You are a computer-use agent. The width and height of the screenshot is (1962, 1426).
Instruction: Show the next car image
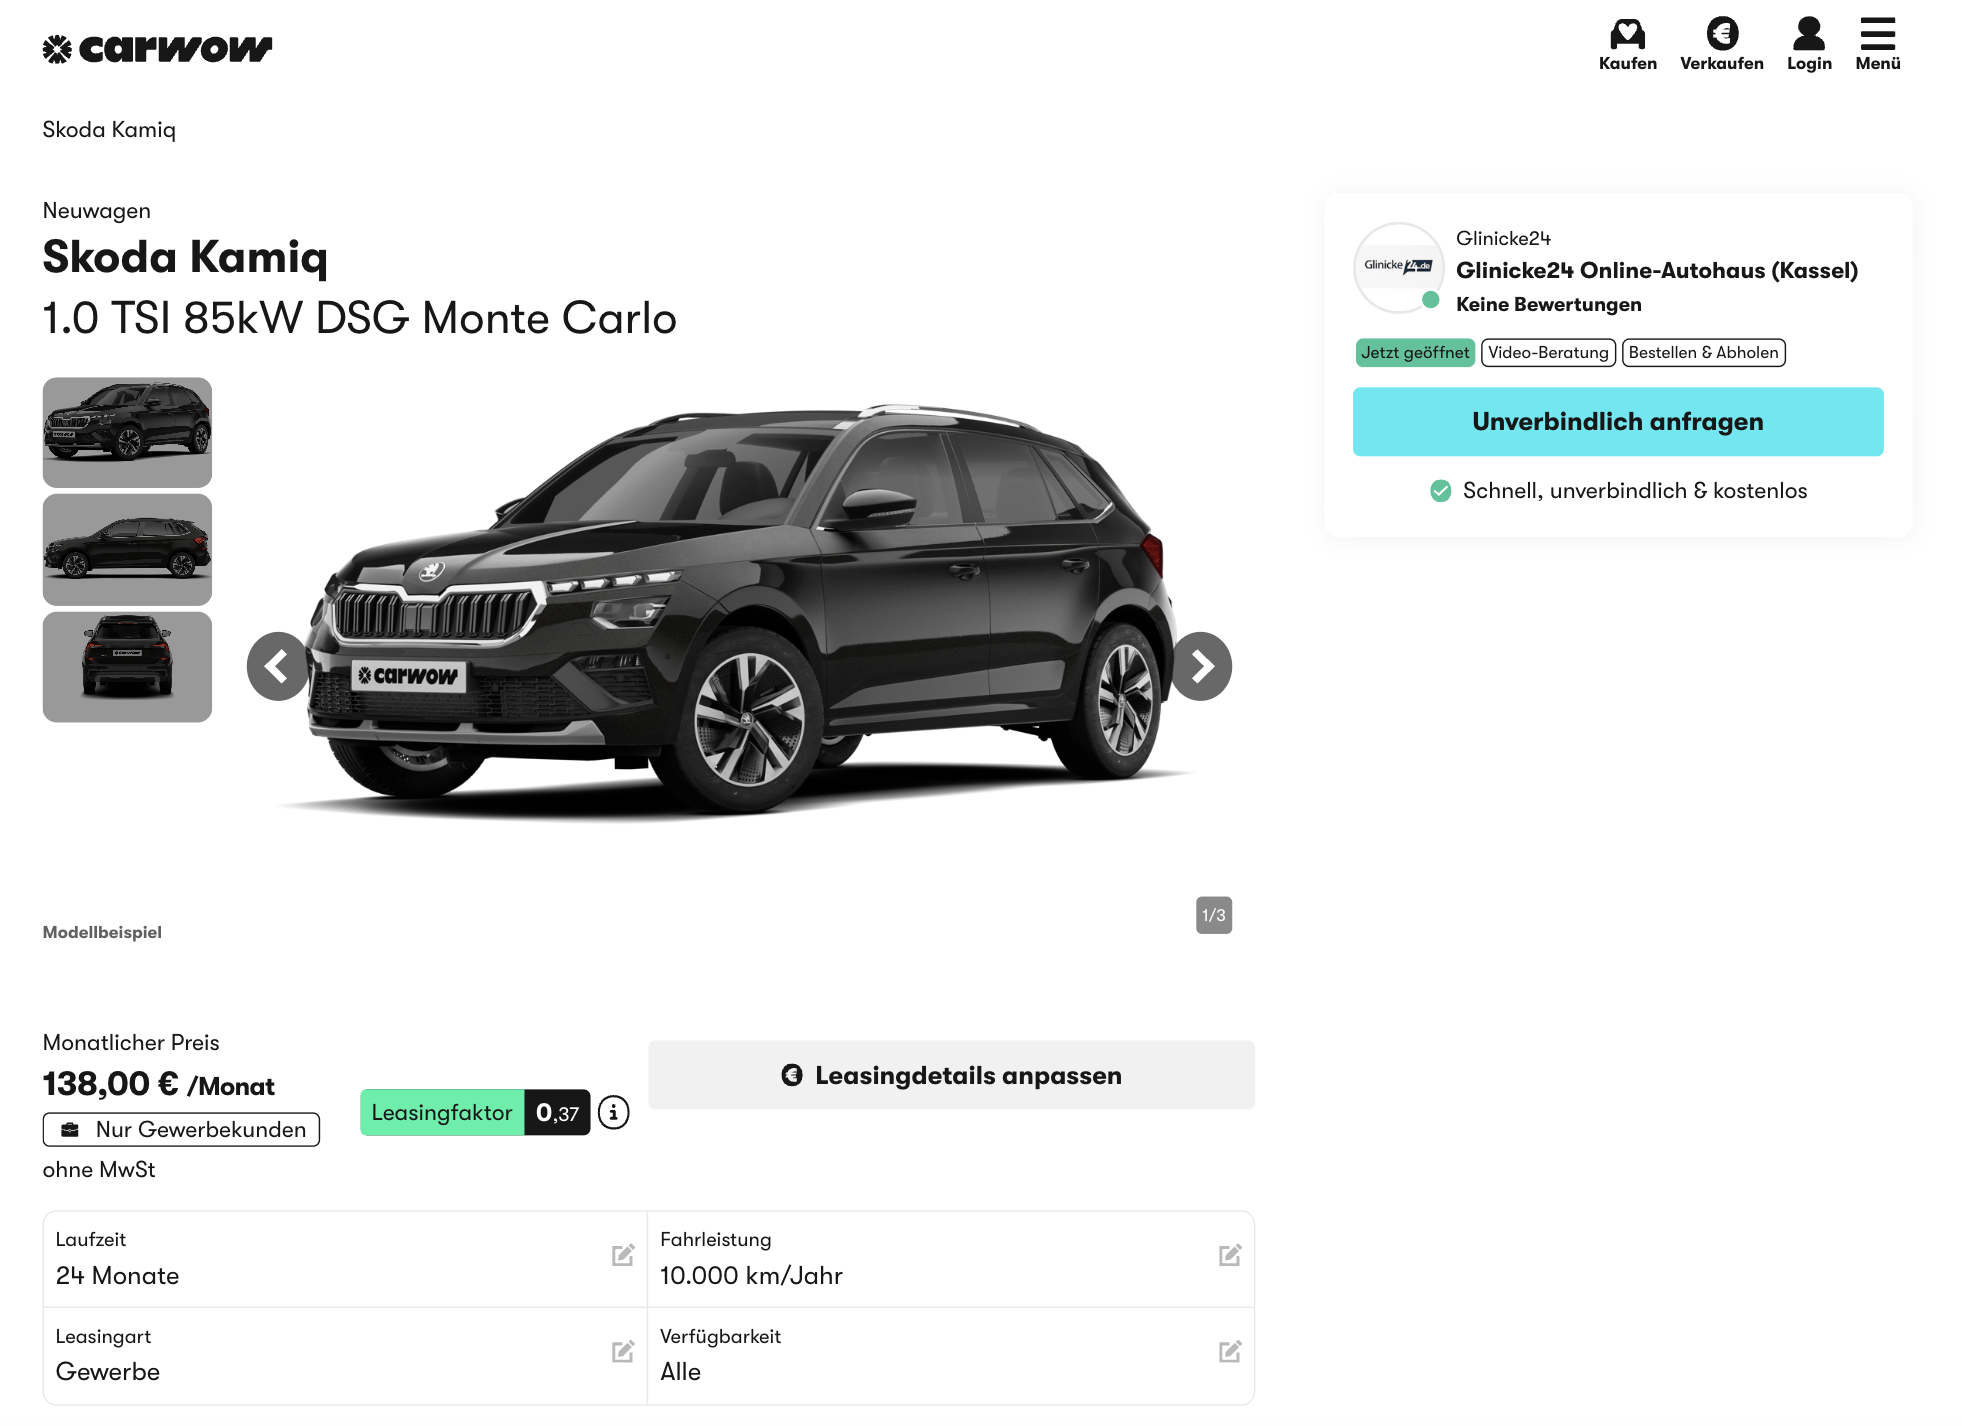point(1201,666)
